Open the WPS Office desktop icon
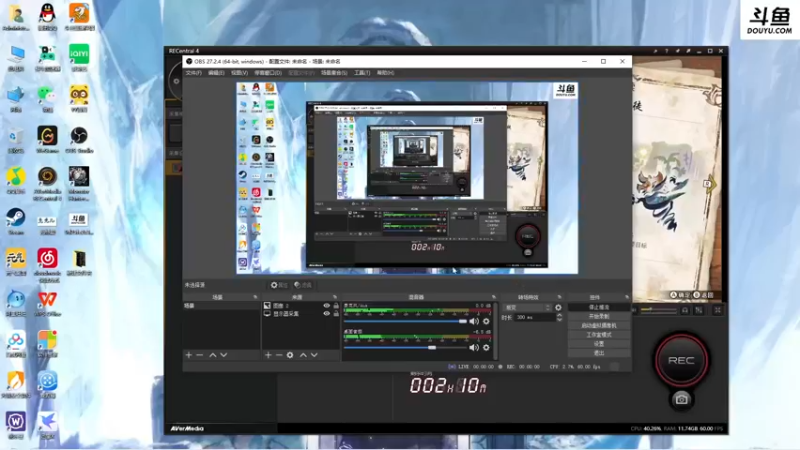The height and width of the screenshot is (450, 800). click(47, 303)
